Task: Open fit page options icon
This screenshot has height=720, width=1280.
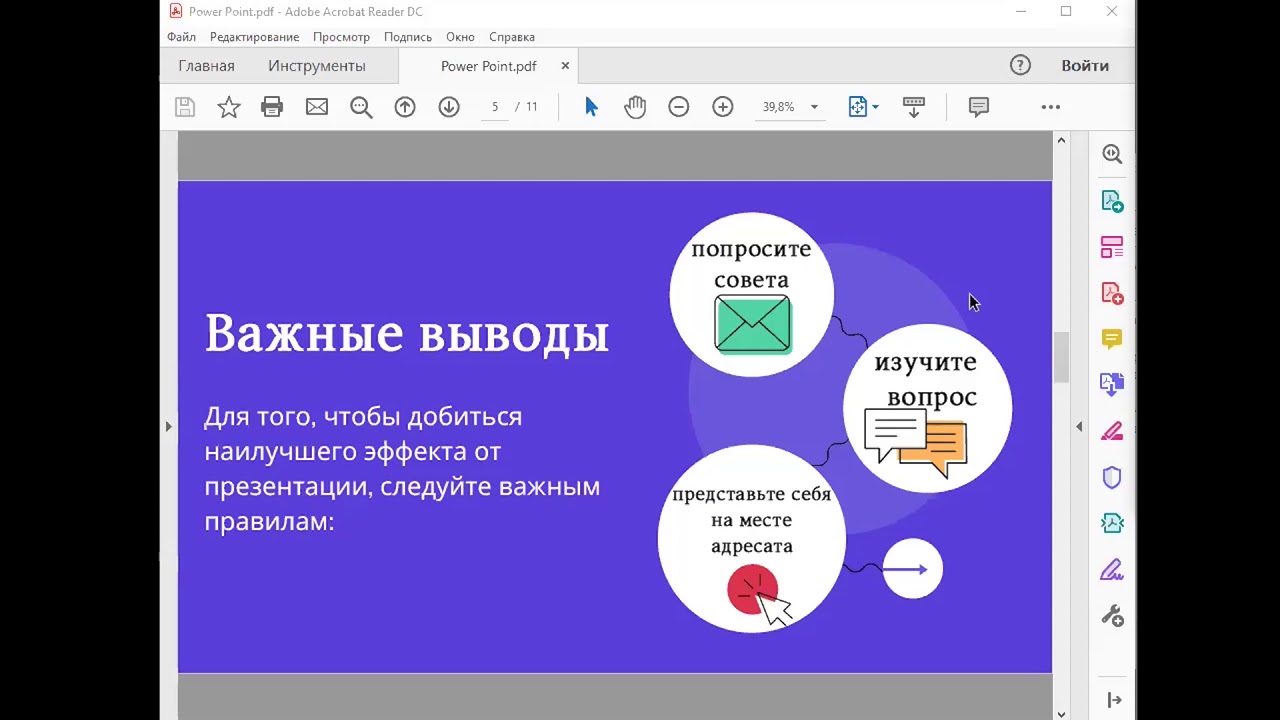Action: 863,107
